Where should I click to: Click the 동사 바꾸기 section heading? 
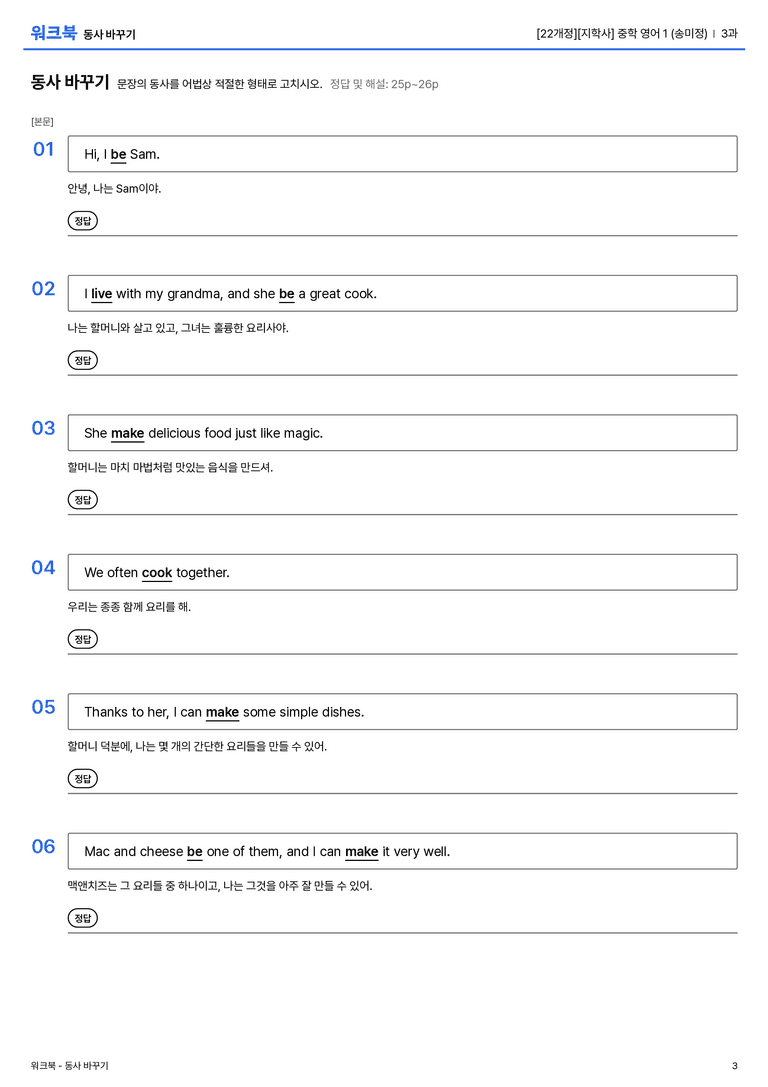70,82
